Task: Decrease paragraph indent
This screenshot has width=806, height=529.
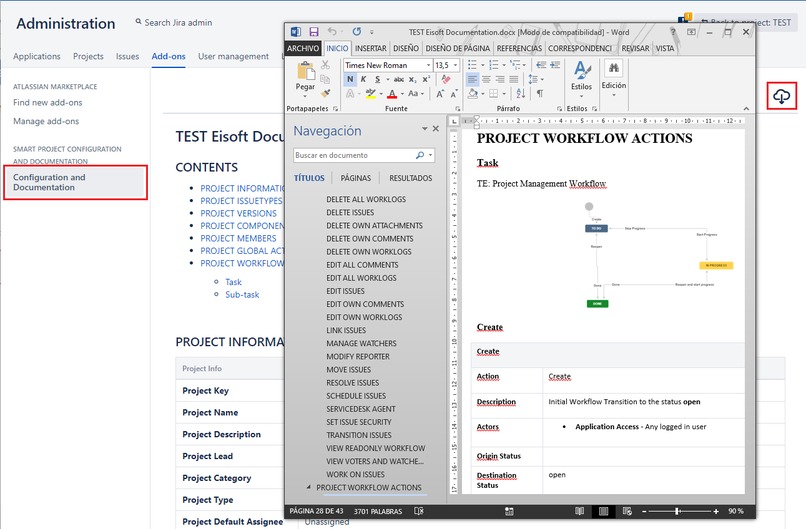Action: 541,65
